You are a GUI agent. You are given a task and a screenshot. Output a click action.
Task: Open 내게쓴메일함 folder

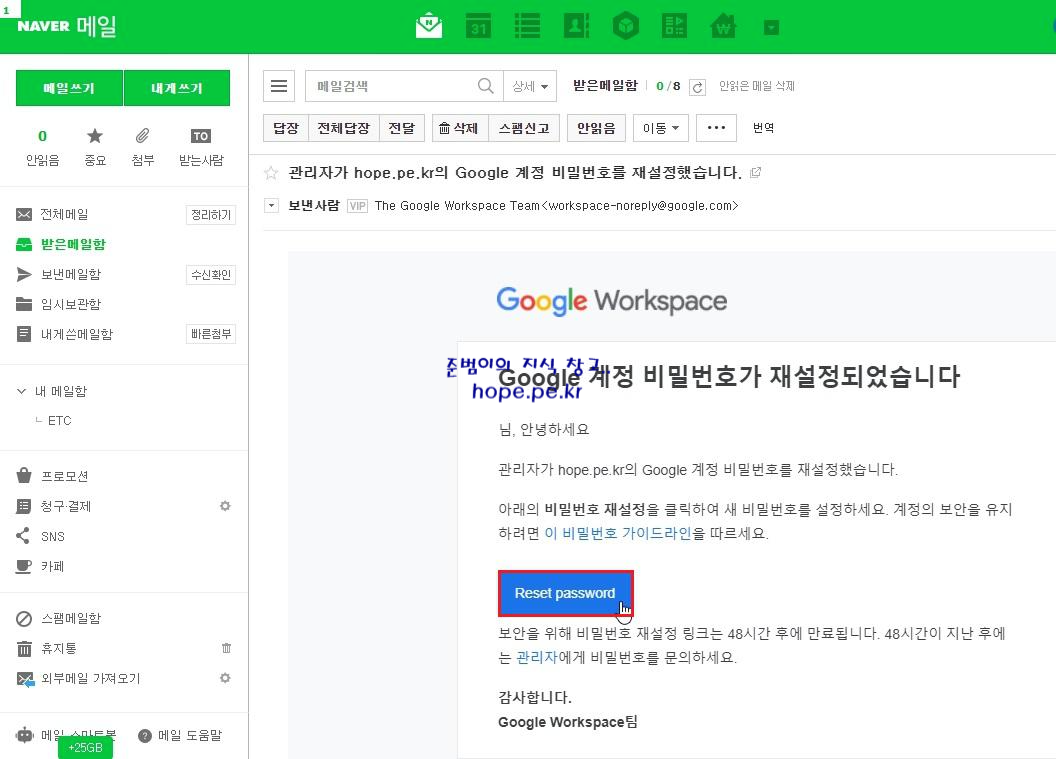pyautogui.click(x=77, y=334)
